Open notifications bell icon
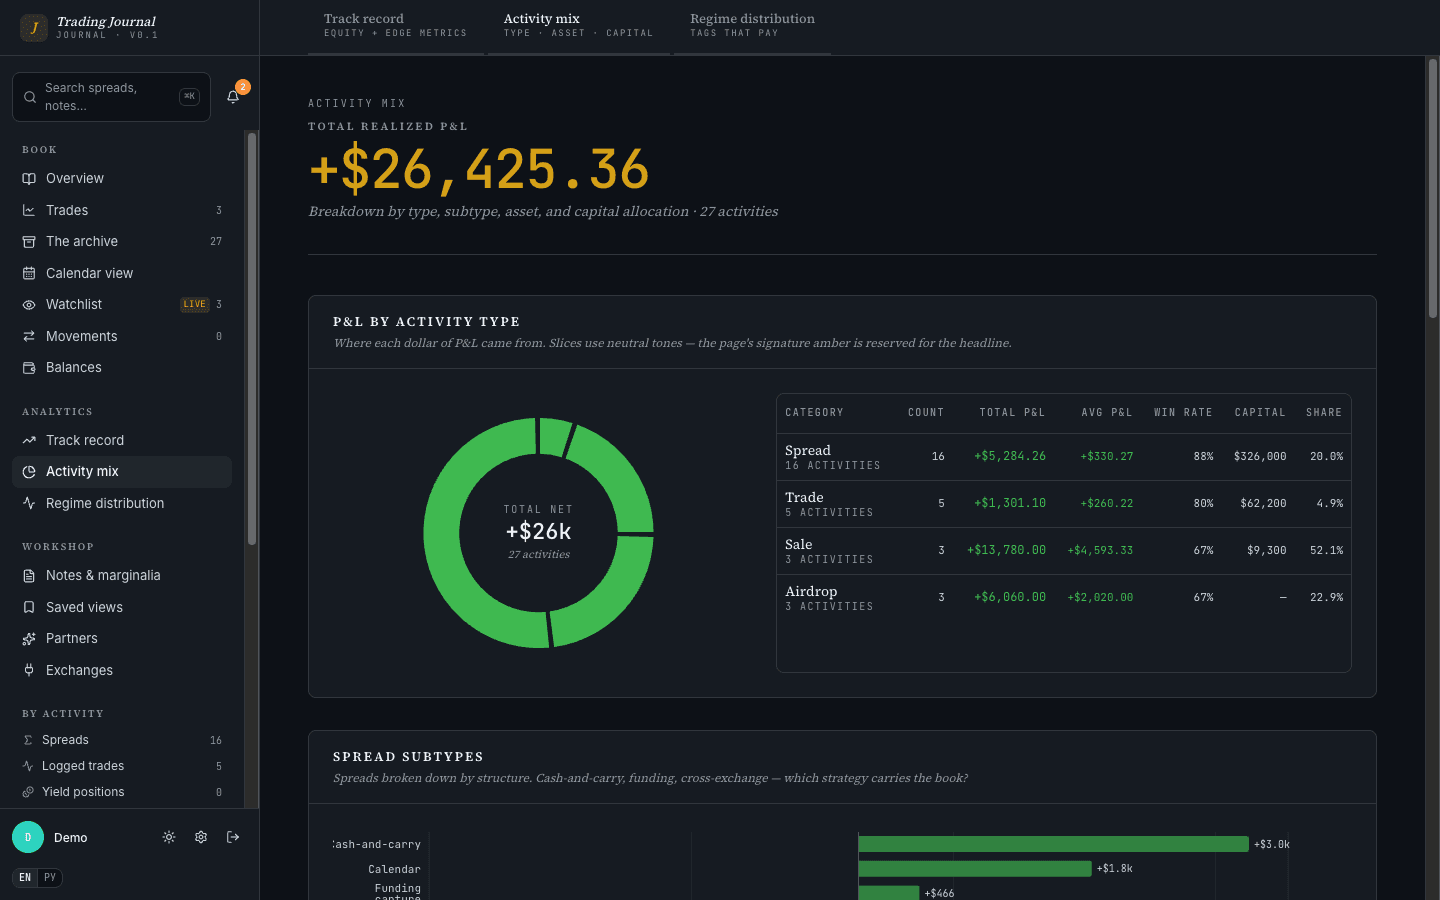Image resolution: width=1440 pixels, height=900 pixels. point(233,97)
